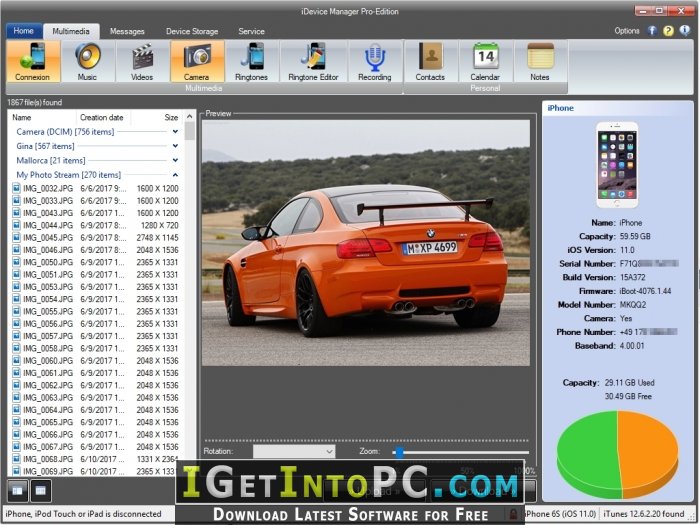The image size is (700, 525).
Task: Open the Rotation dropdown
Action: 294,451
